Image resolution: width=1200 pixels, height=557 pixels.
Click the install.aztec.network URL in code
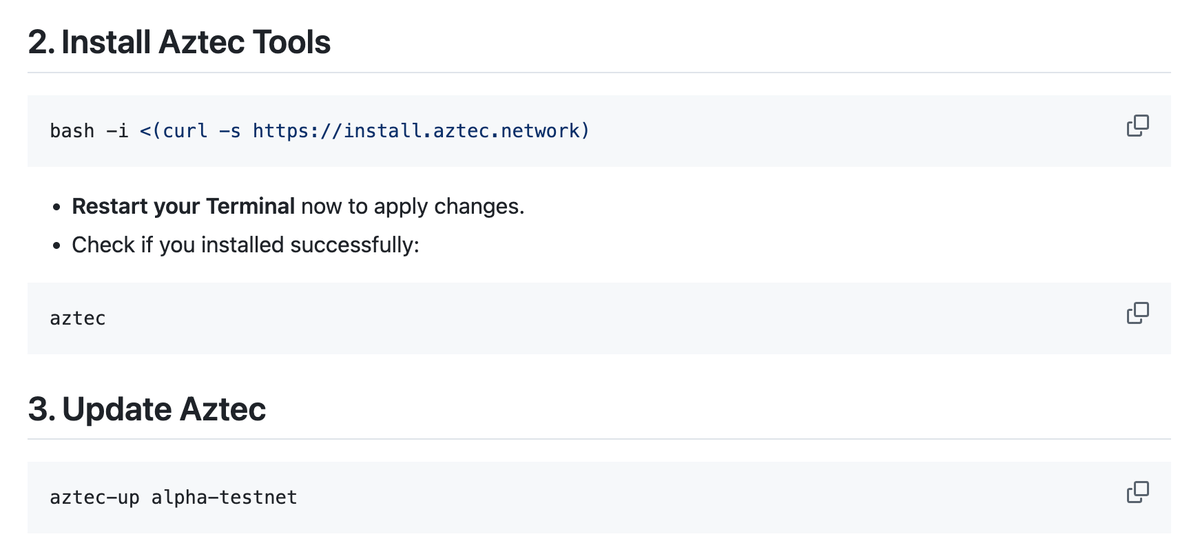coord(420,131)
